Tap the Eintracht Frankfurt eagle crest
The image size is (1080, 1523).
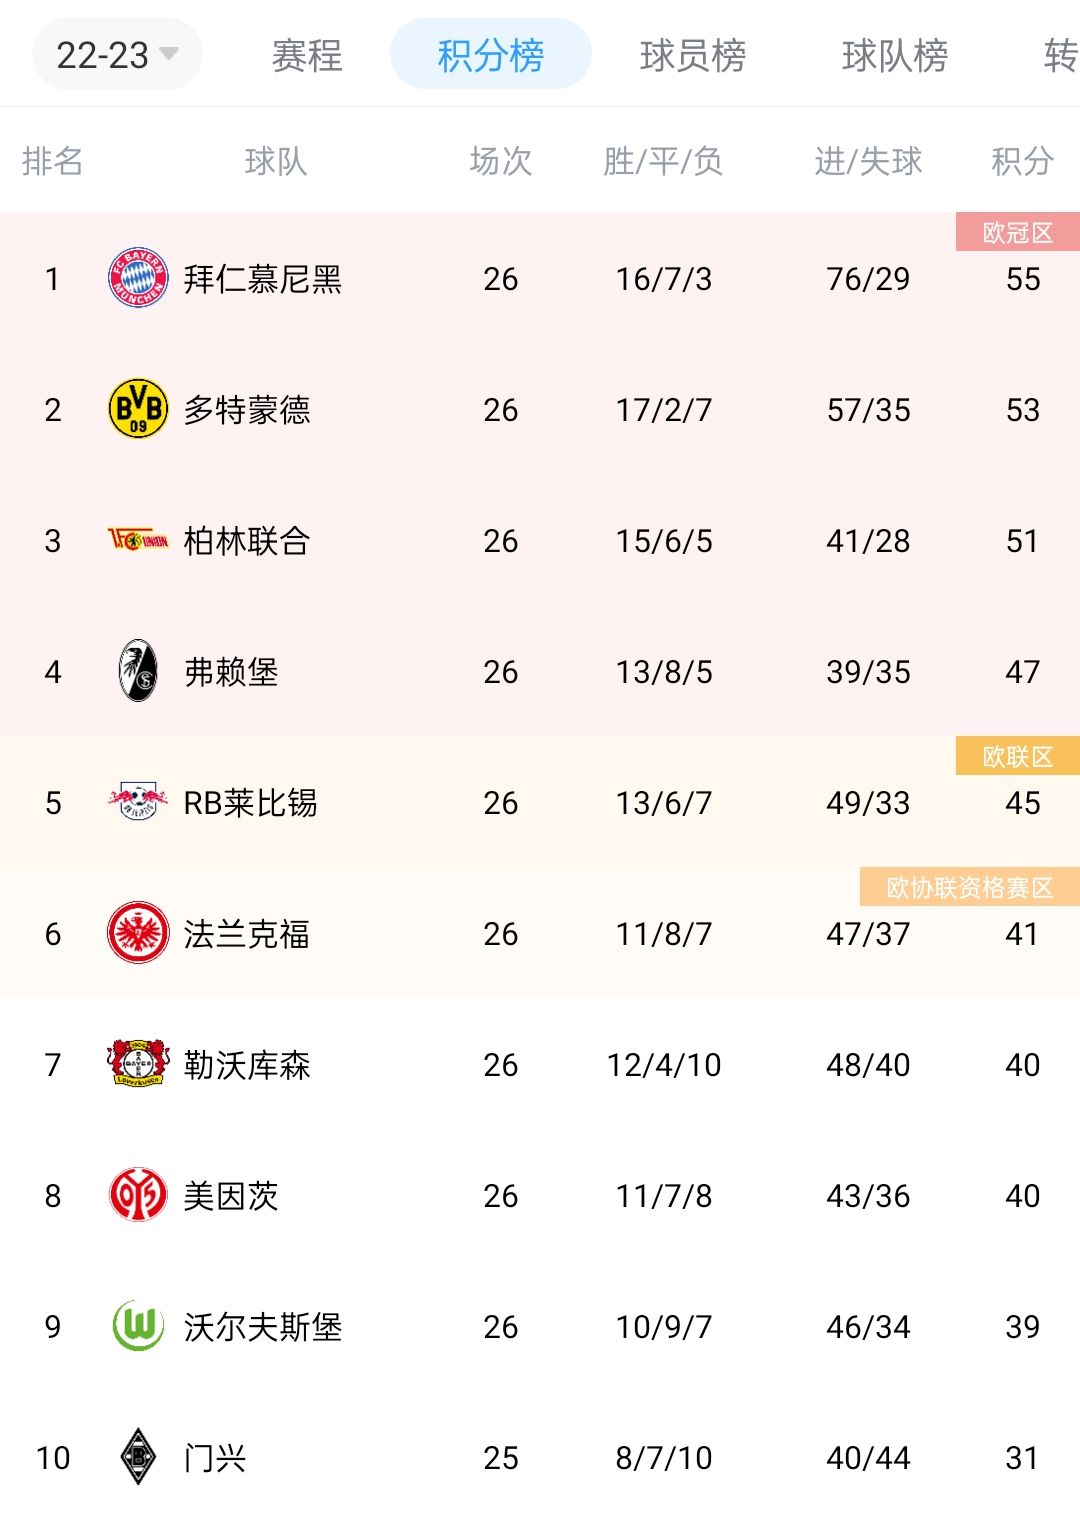tap(138, 933)
